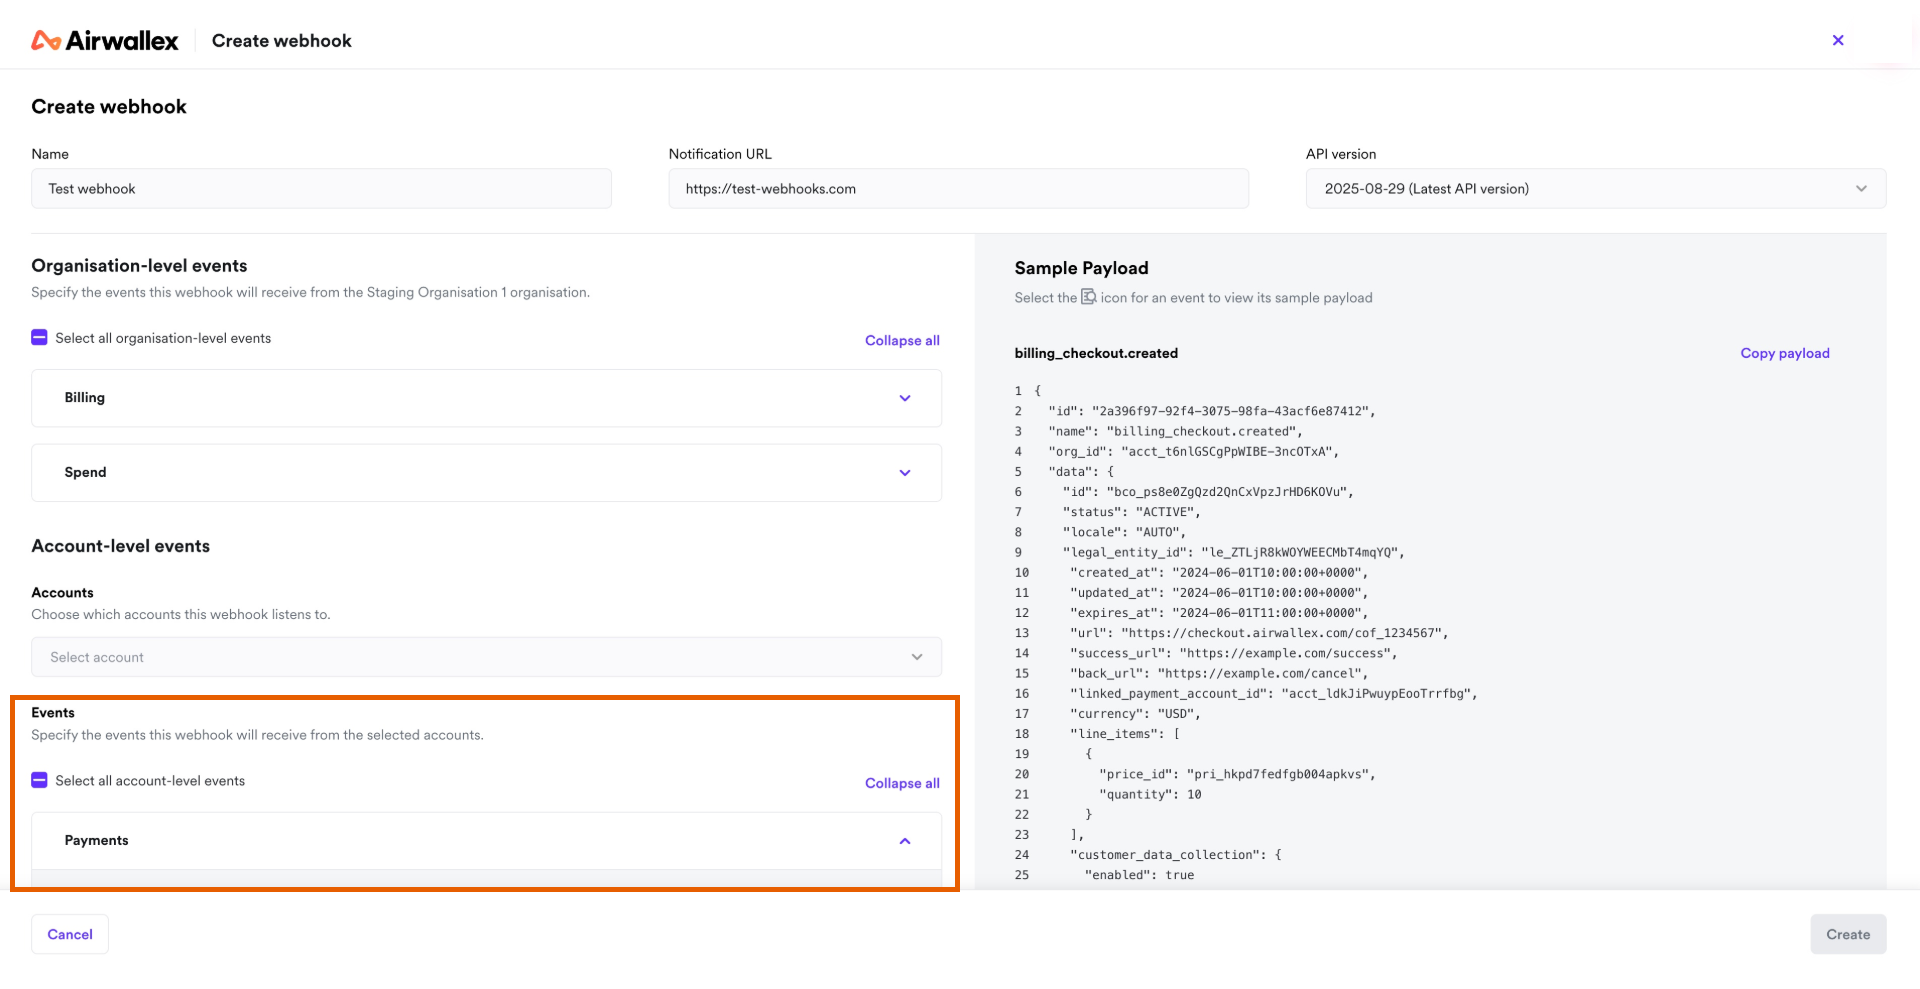Click the API version dropdown arrow
The height and width of the screenshot is (989, 1920).
(1861, 189)
